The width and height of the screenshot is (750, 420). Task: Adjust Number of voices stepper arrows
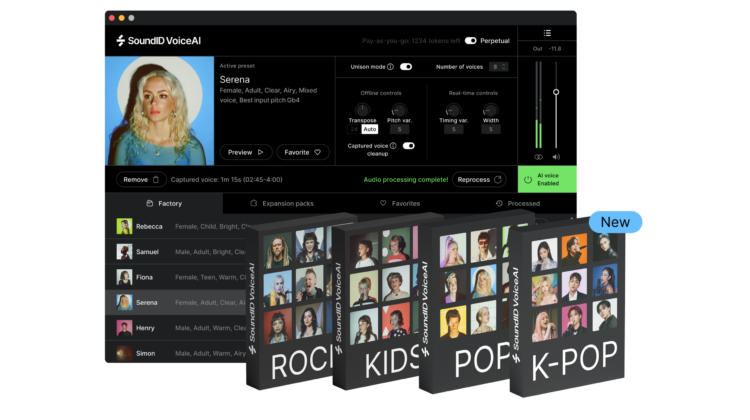pos(503,67)
